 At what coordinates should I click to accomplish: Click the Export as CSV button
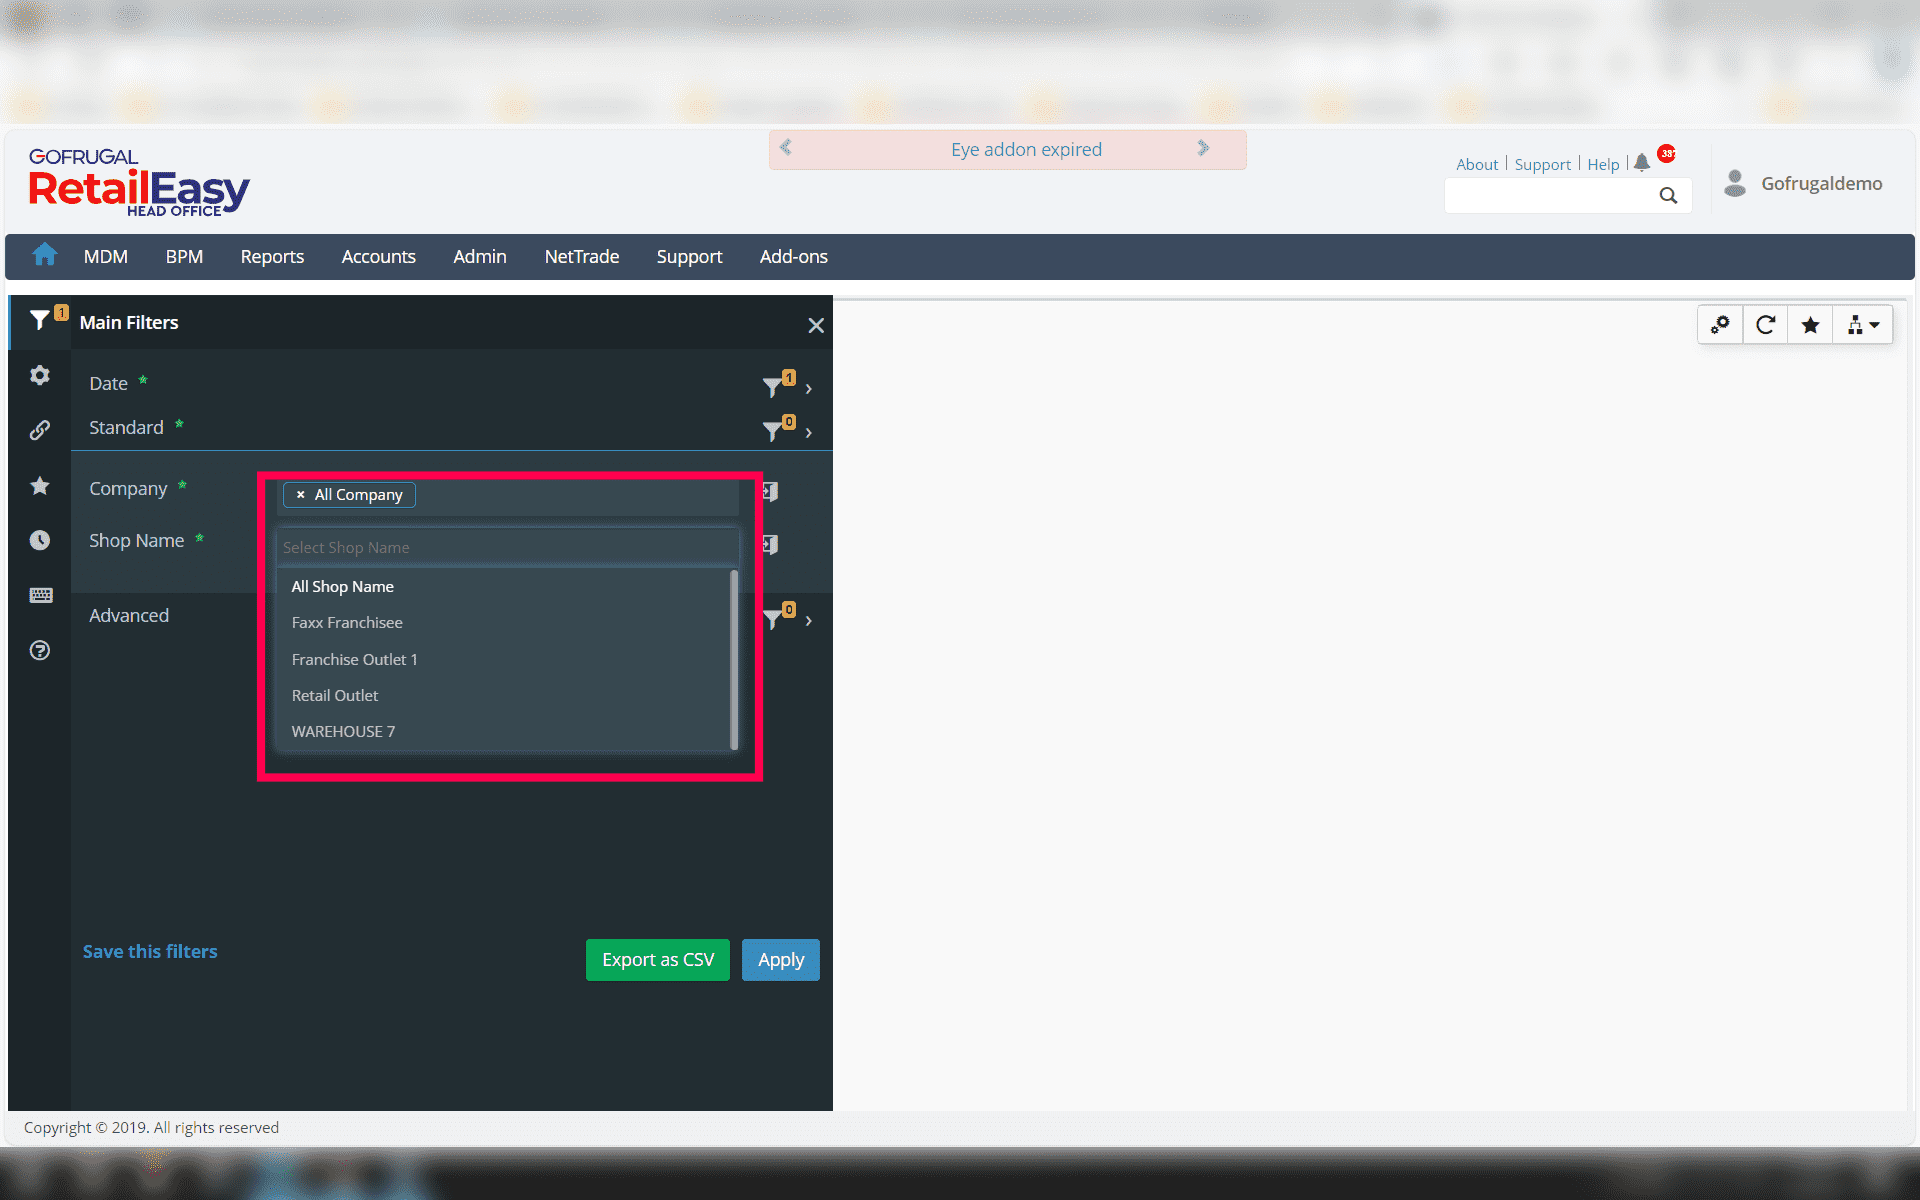(657, 960)
